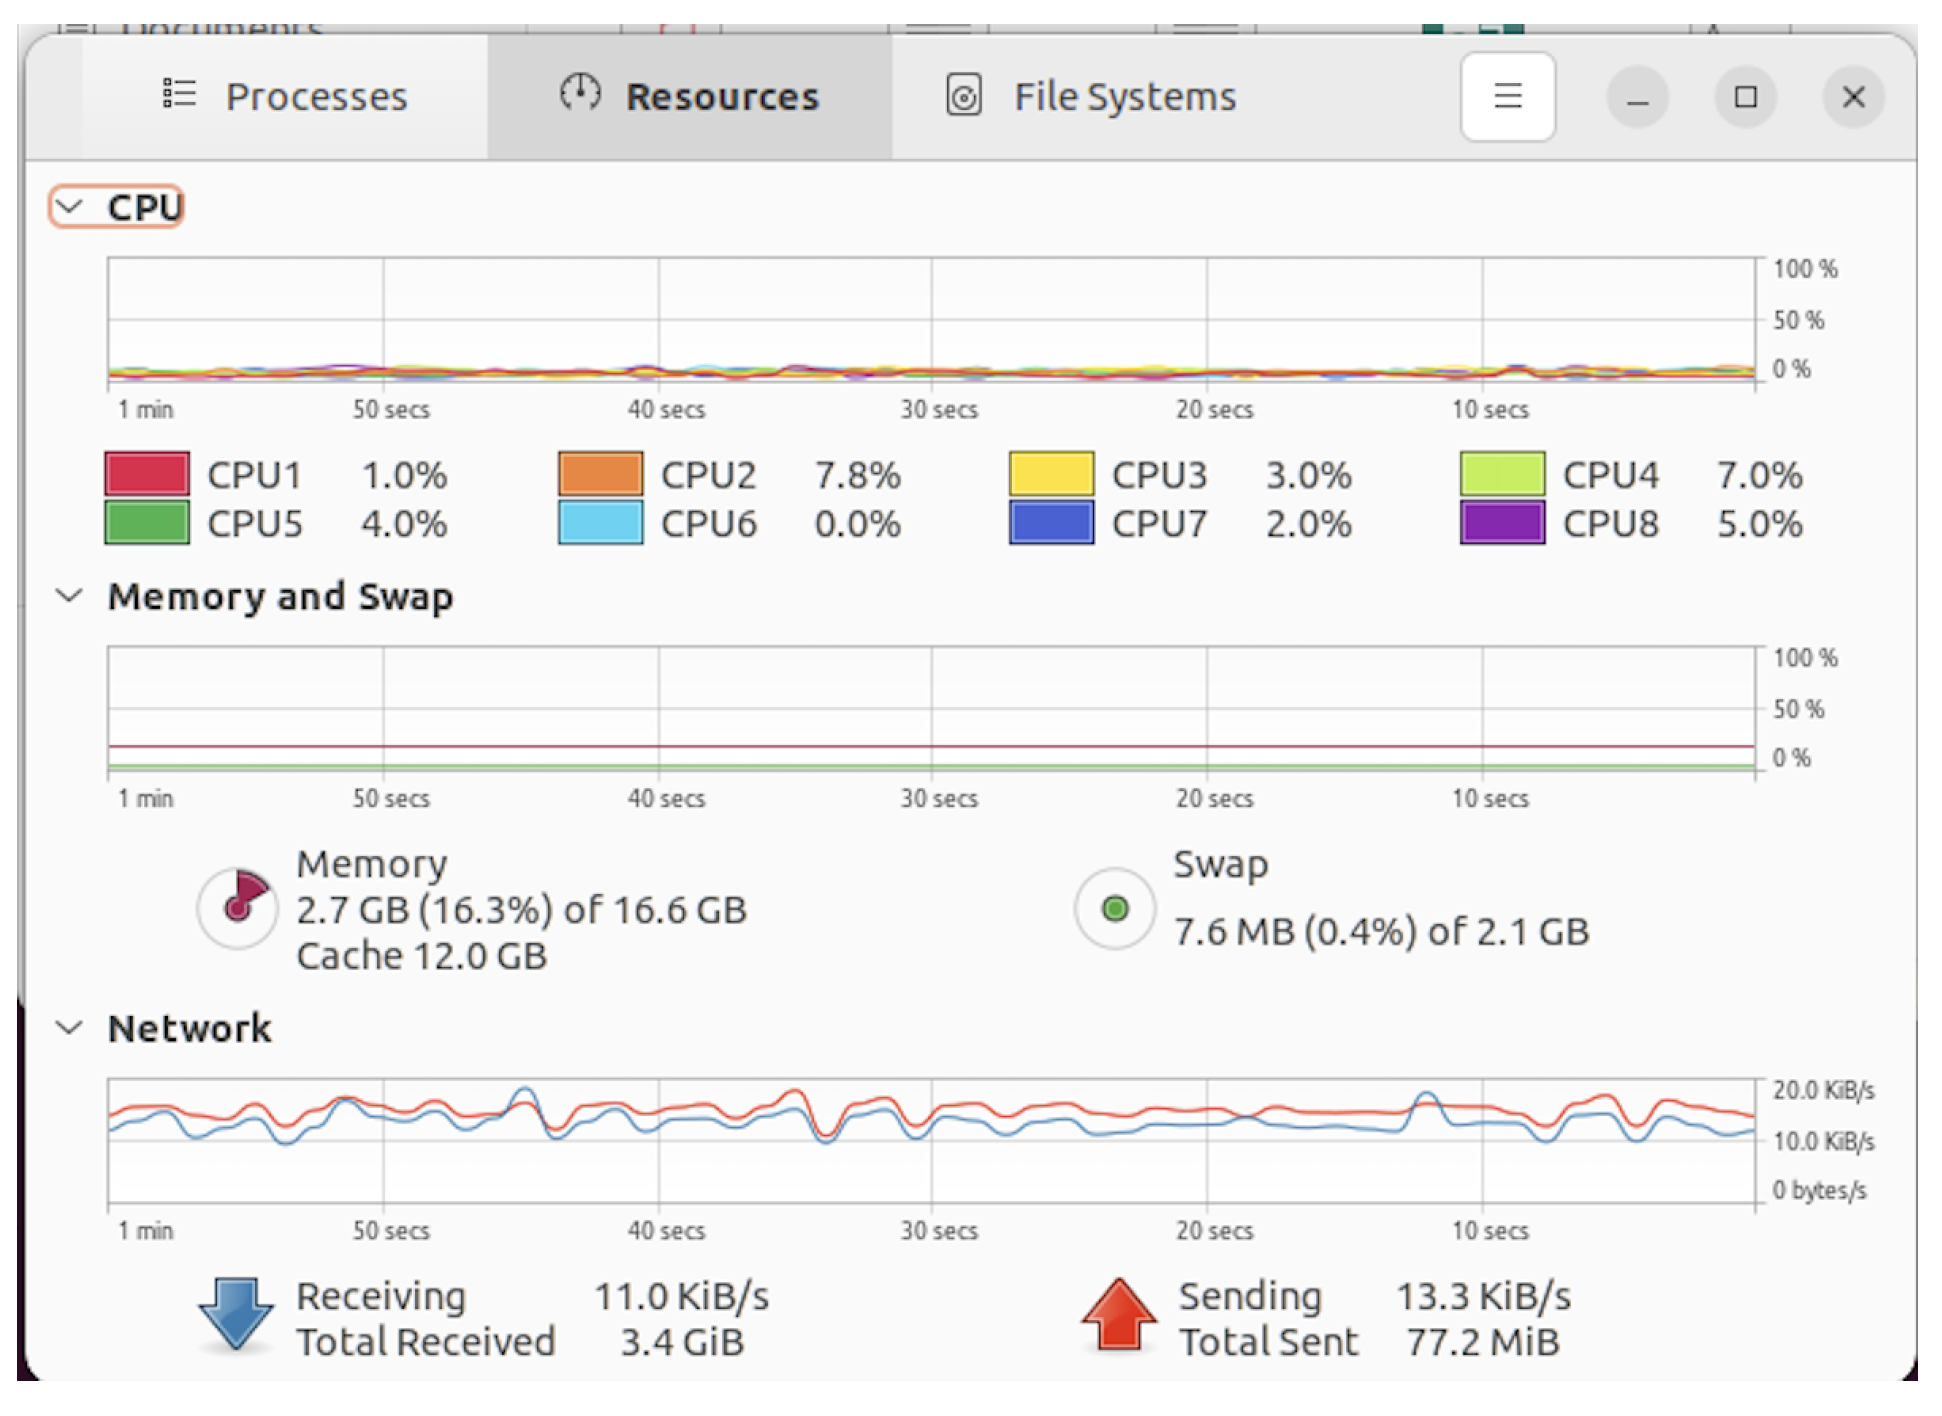Change the CPU2 orange color swatch
The image size is (1942, 1416).
[x=600, y=474]
